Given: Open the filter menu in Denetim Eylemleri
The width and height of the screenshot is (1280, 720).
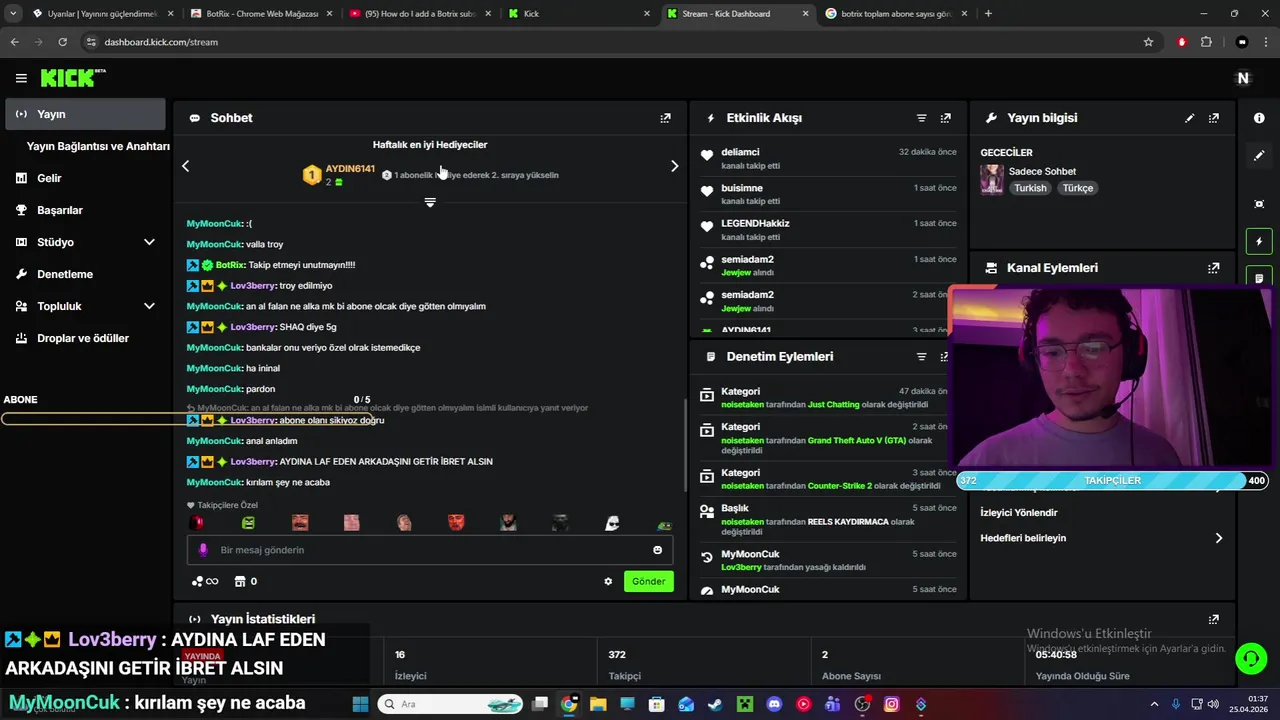Looking at the screenshot, I should click(922, 356).
